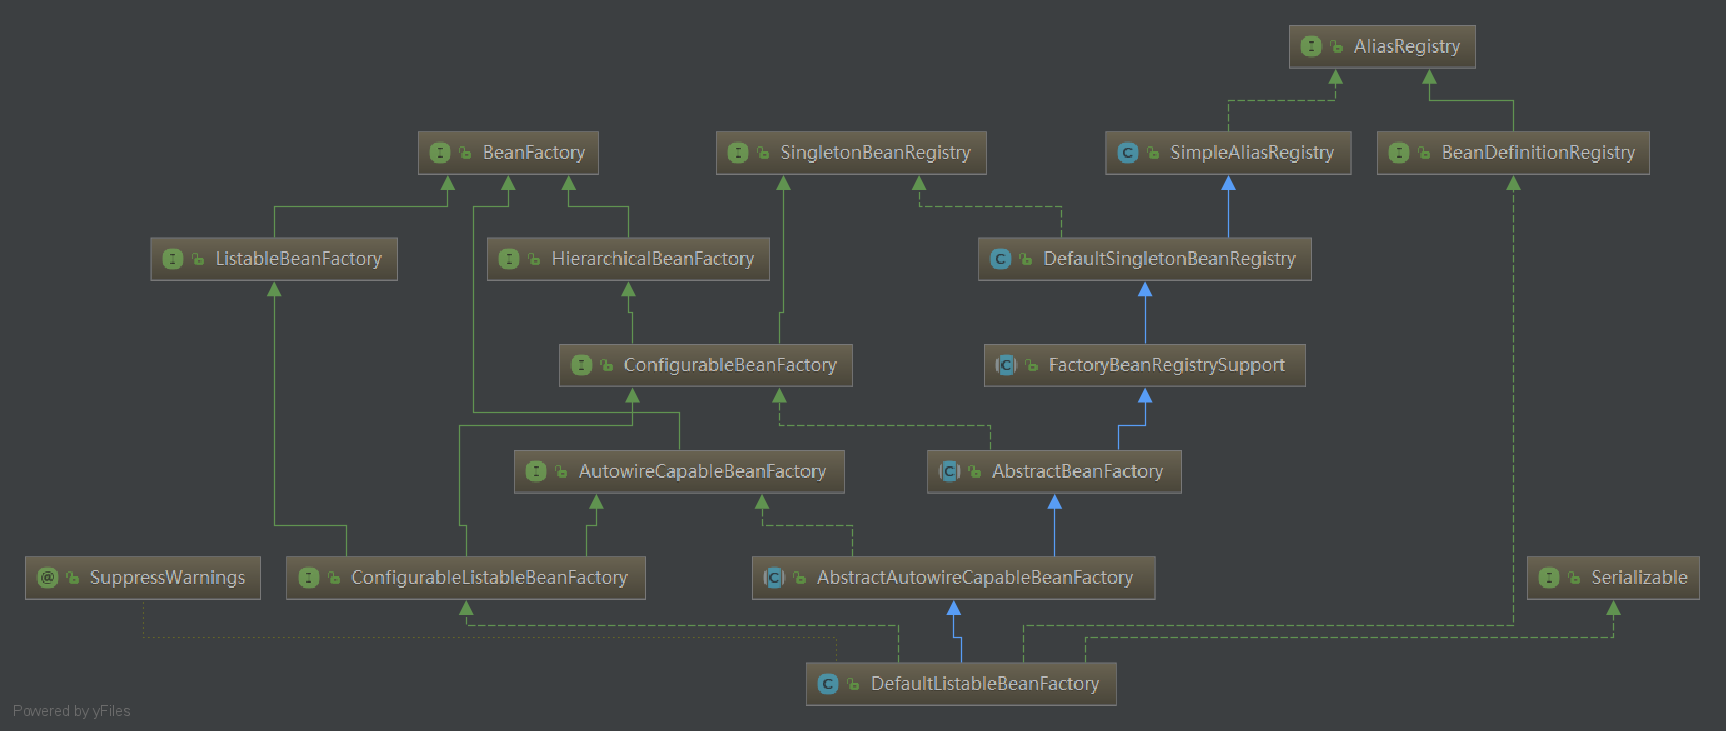
Task: Select the 'SimpleAliasRegistry' label text
Action: coord(1252,152)
